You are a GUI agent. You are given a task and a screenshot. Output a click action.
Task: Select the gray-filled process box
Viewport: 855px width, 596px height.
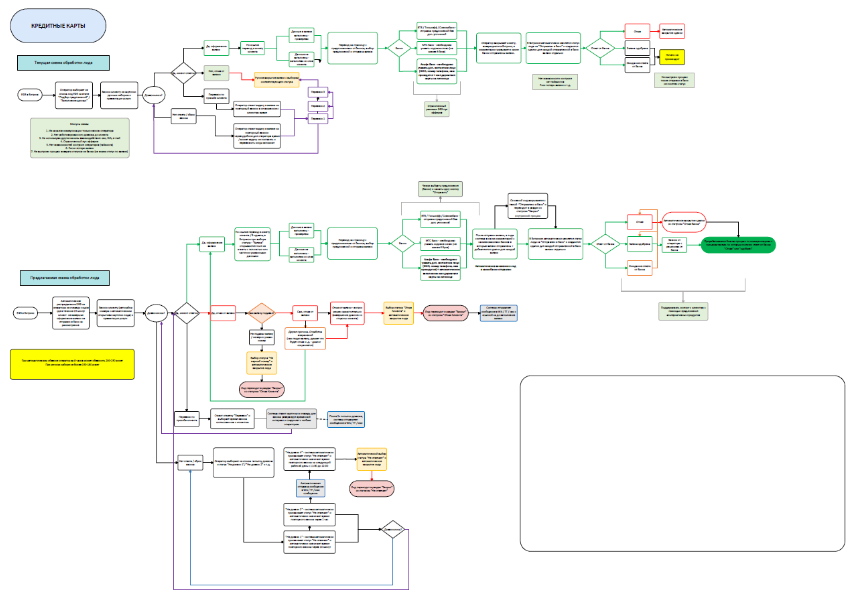(x=291, y=419)
